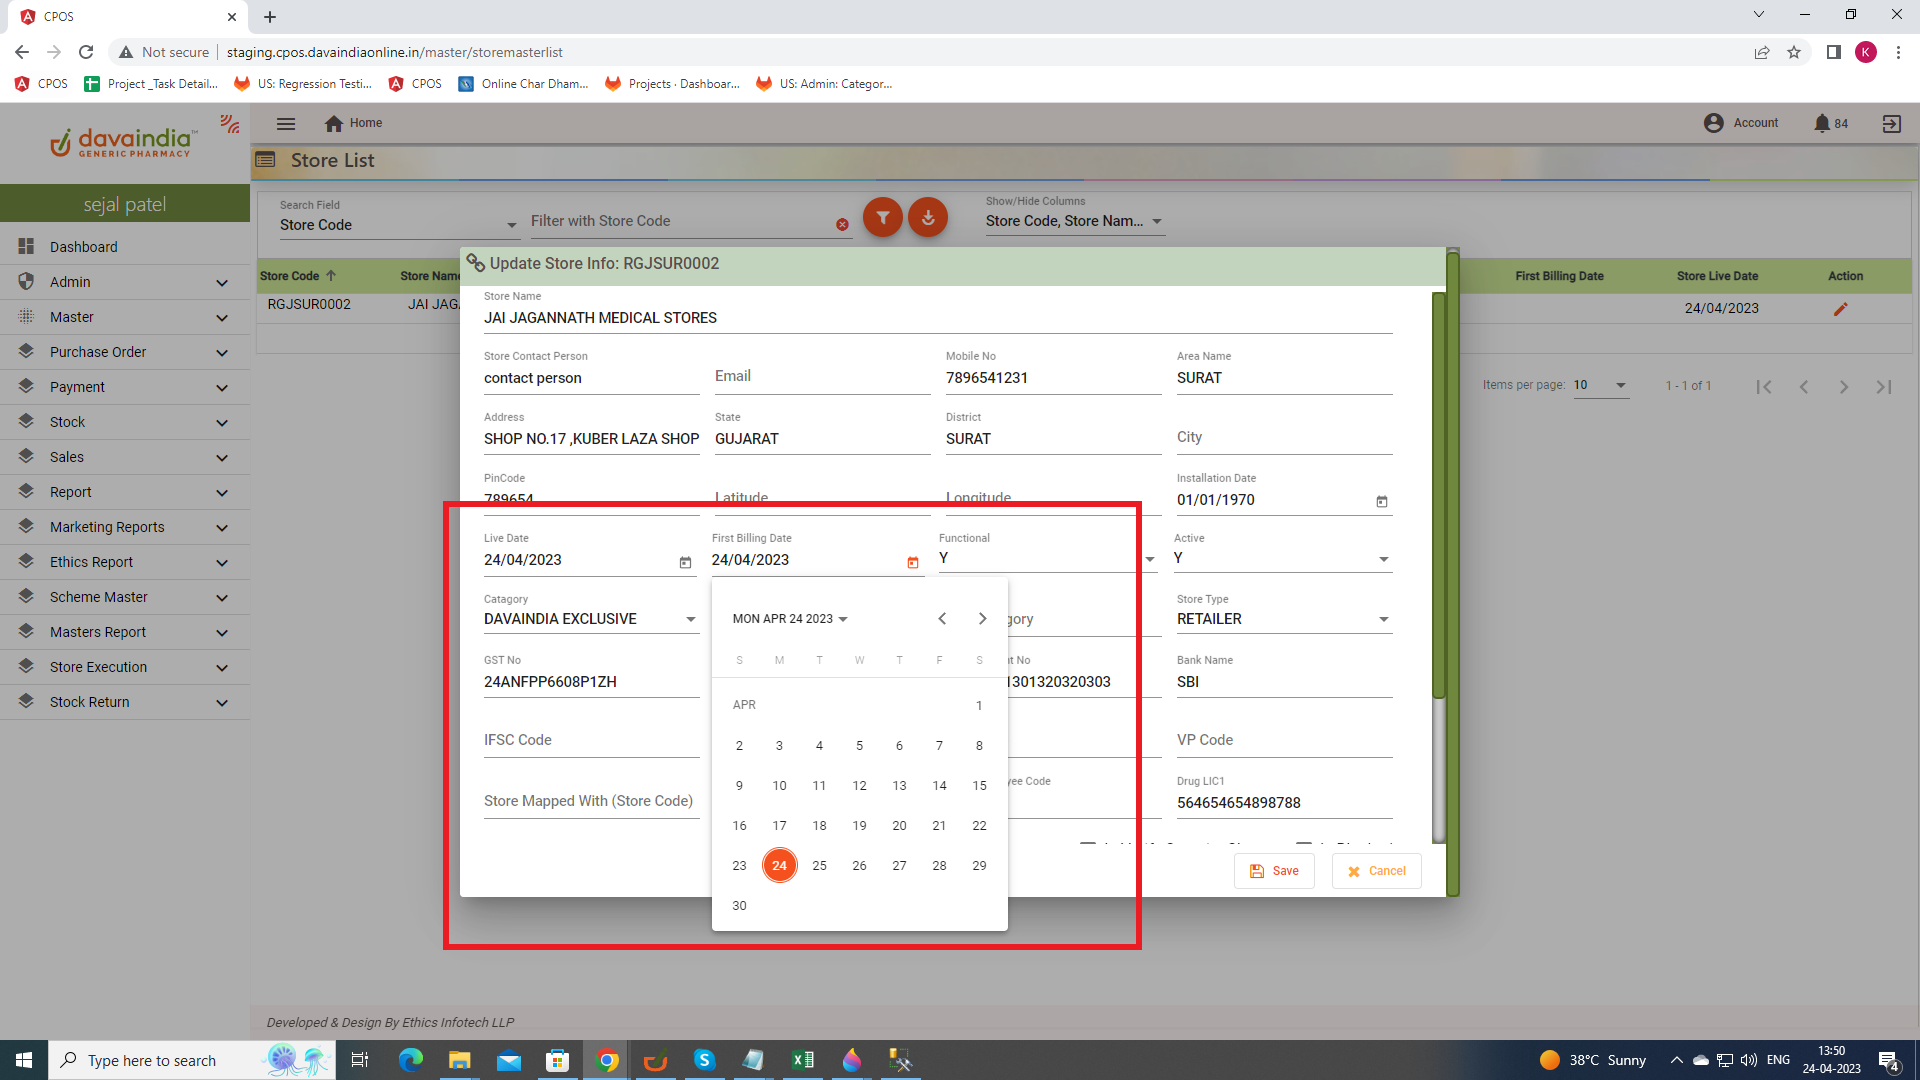Open MON APR 24 2023 month-year dropdown
1920x1080 pixels.
(x=790, y=619)
